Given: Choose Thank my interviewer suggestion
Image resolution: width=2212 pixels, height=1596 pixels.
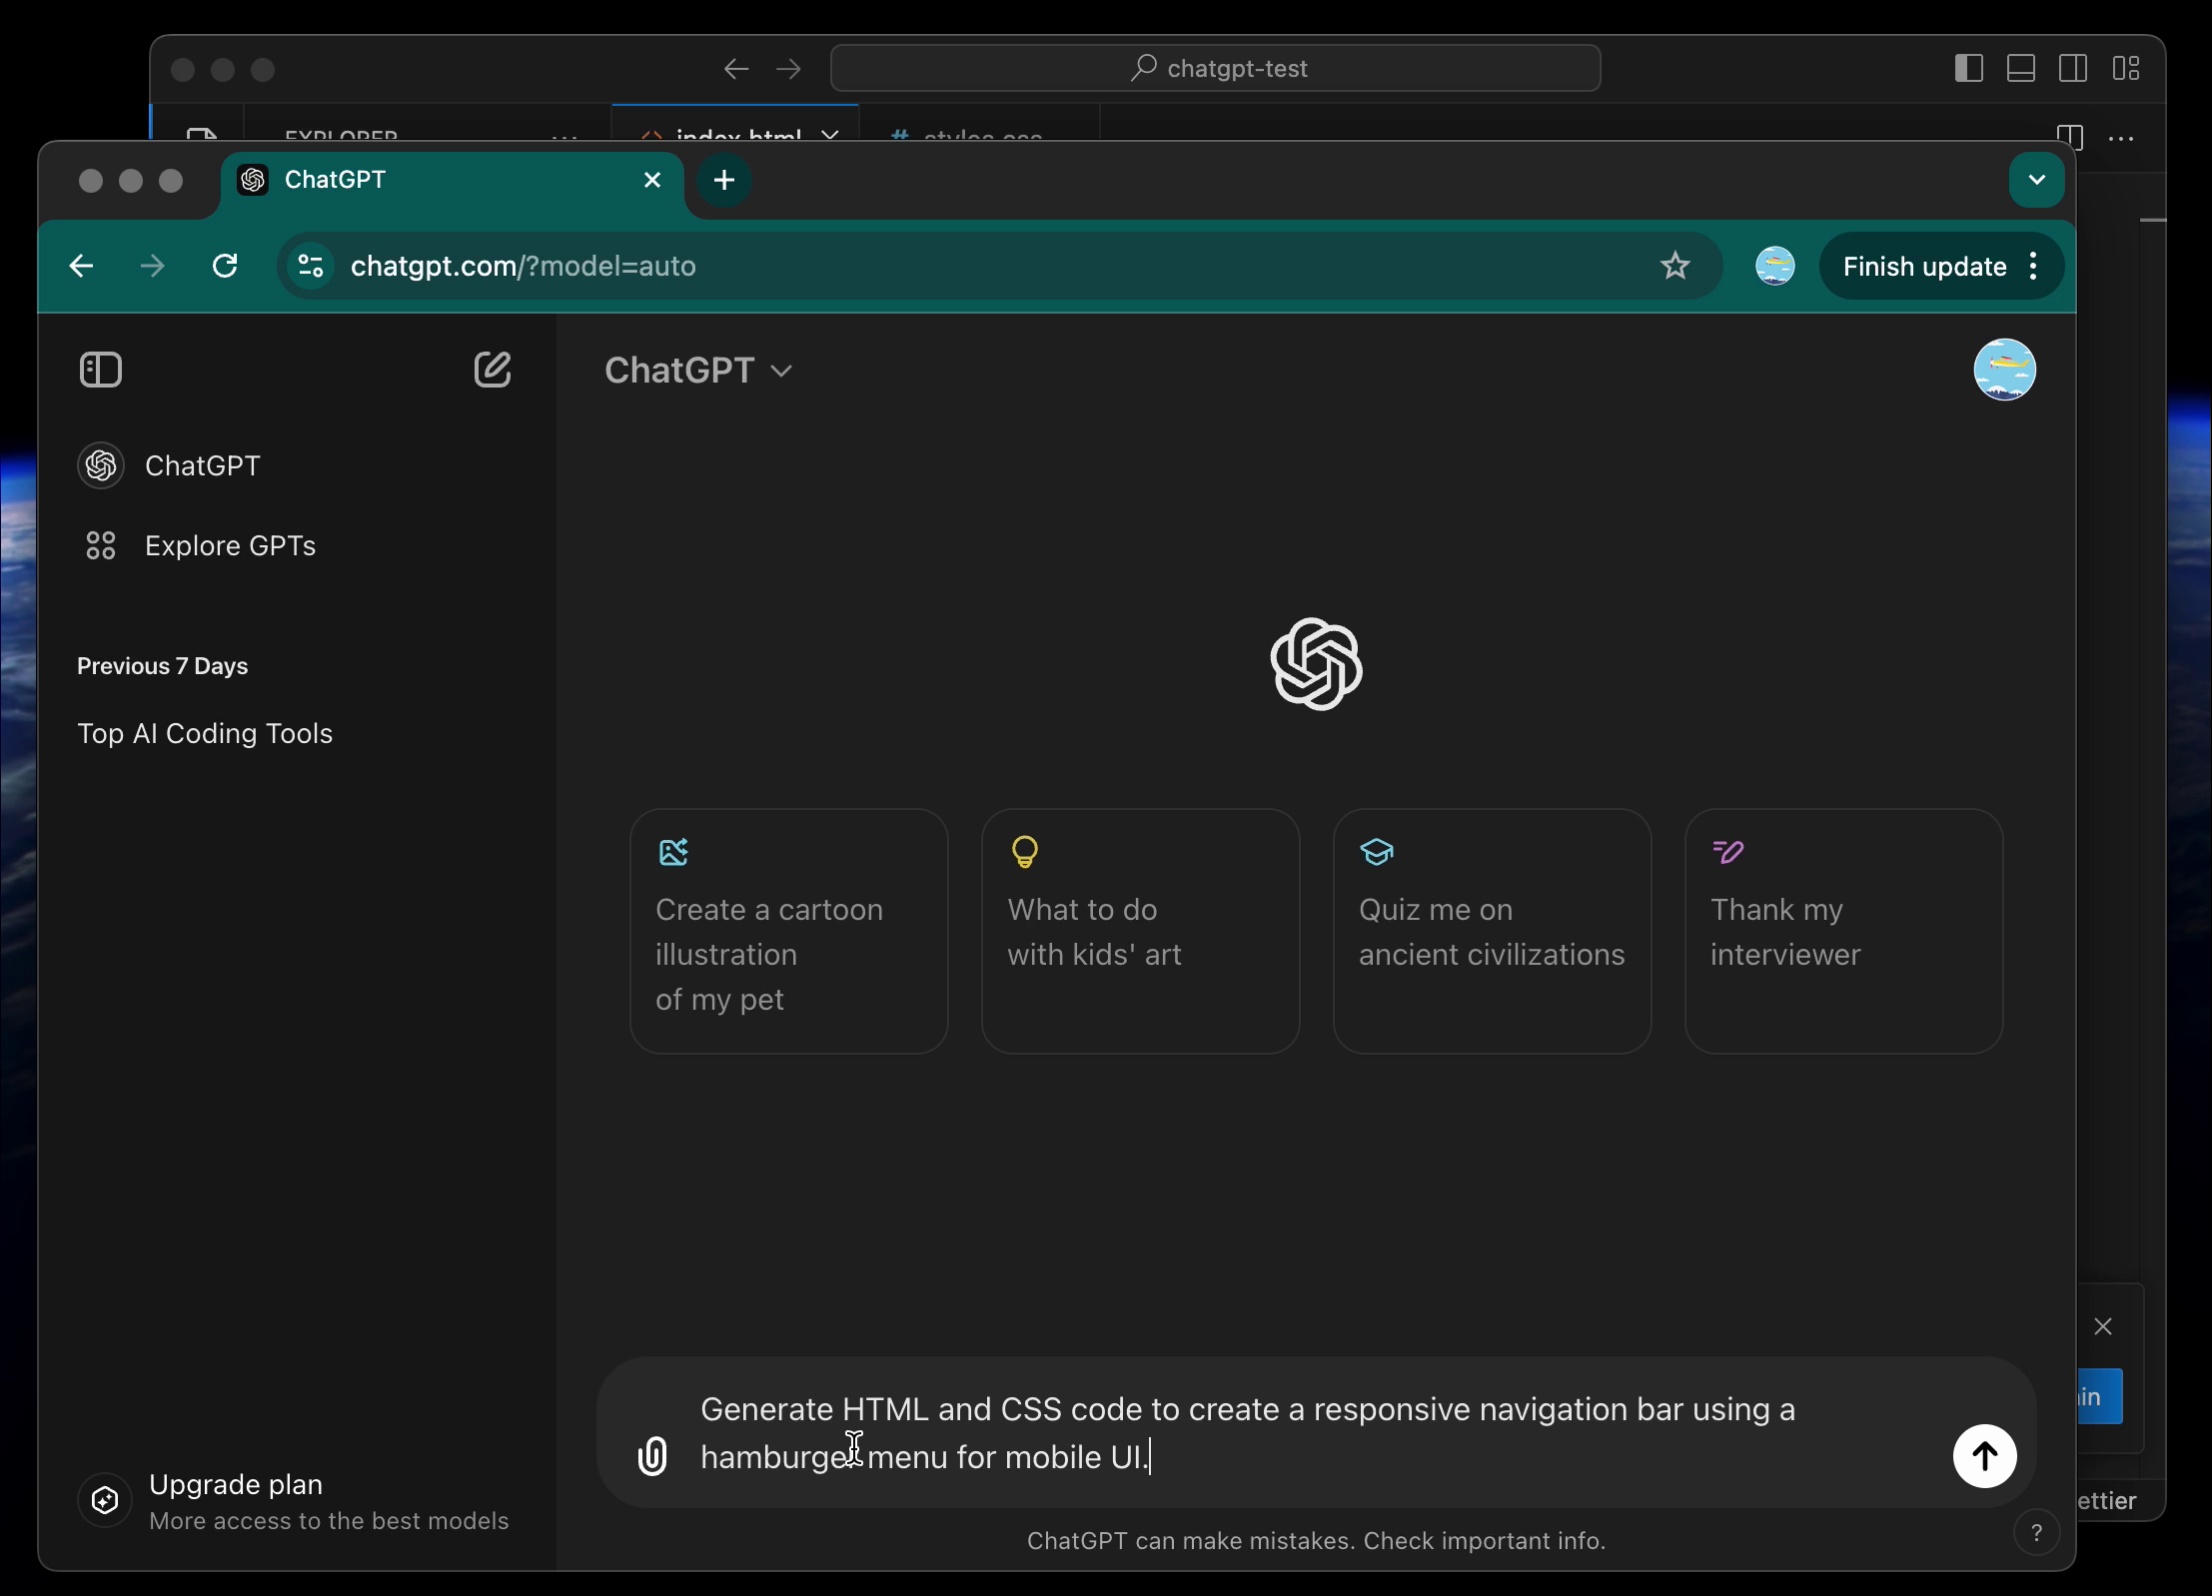Looking at the screenshot, I should pos(1843,931).
